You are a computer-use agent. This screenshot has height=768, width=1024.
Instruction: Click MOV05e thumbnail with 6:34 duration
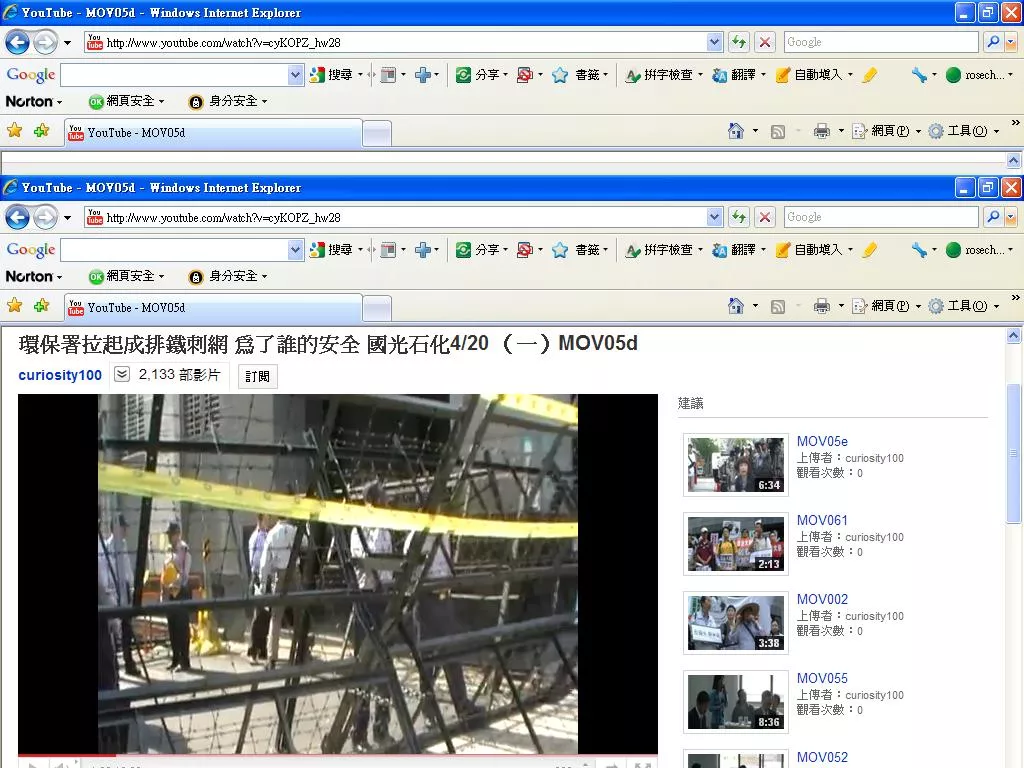[x=736, y=465]
